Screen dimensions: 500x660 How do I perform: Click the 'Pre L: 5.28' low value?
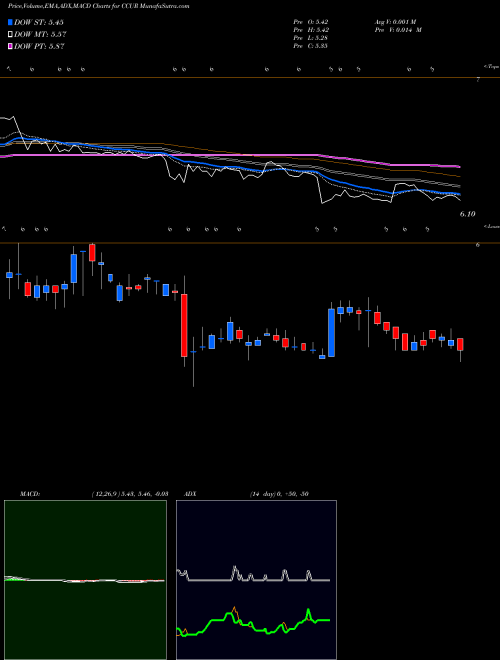(x=311, y=38)
